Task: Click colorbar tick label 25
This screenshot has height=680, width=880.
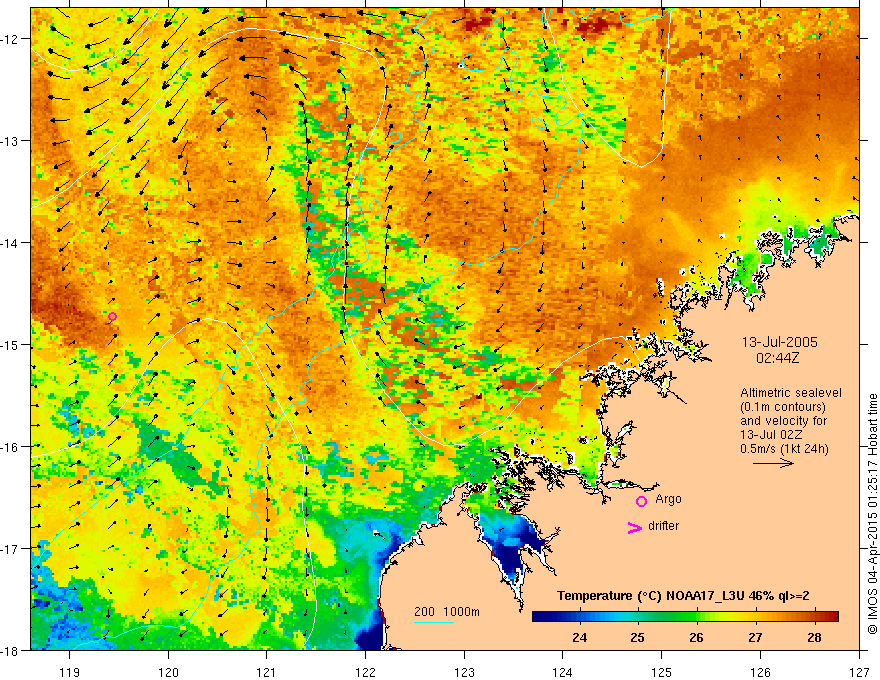Action: pos(637,637)
